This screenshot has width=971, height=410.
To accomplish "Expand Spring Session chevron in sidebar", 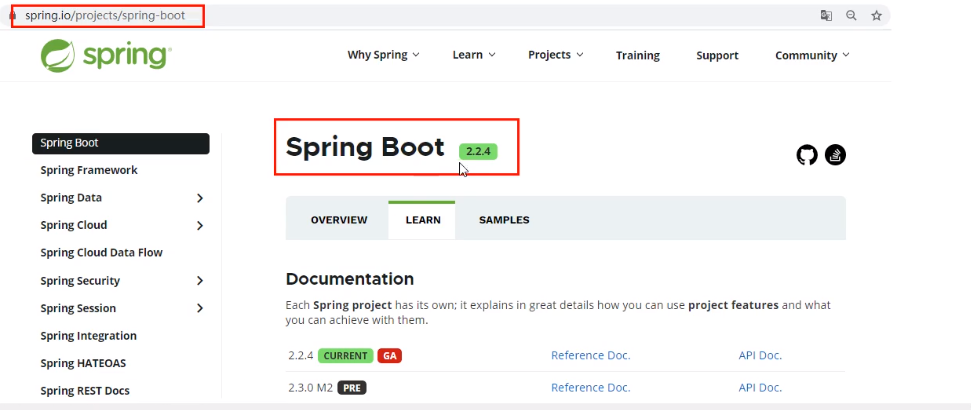I will (200, 308).
